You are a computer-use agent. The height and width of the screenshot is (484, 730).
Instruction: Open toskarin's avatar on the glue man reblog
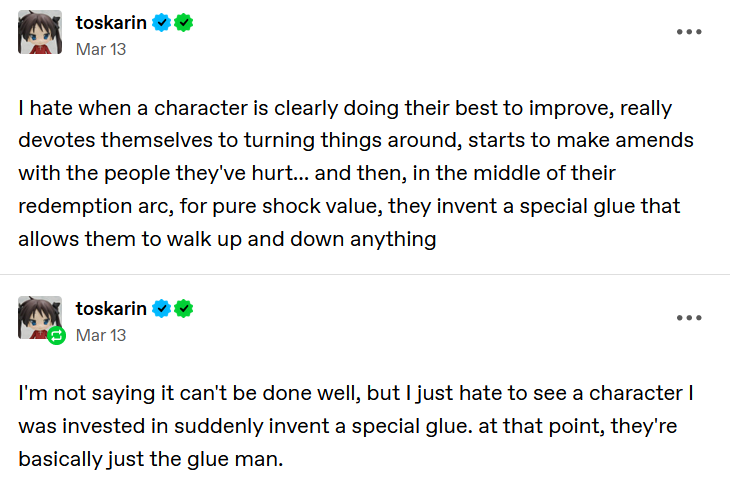[x=40, y=318]
